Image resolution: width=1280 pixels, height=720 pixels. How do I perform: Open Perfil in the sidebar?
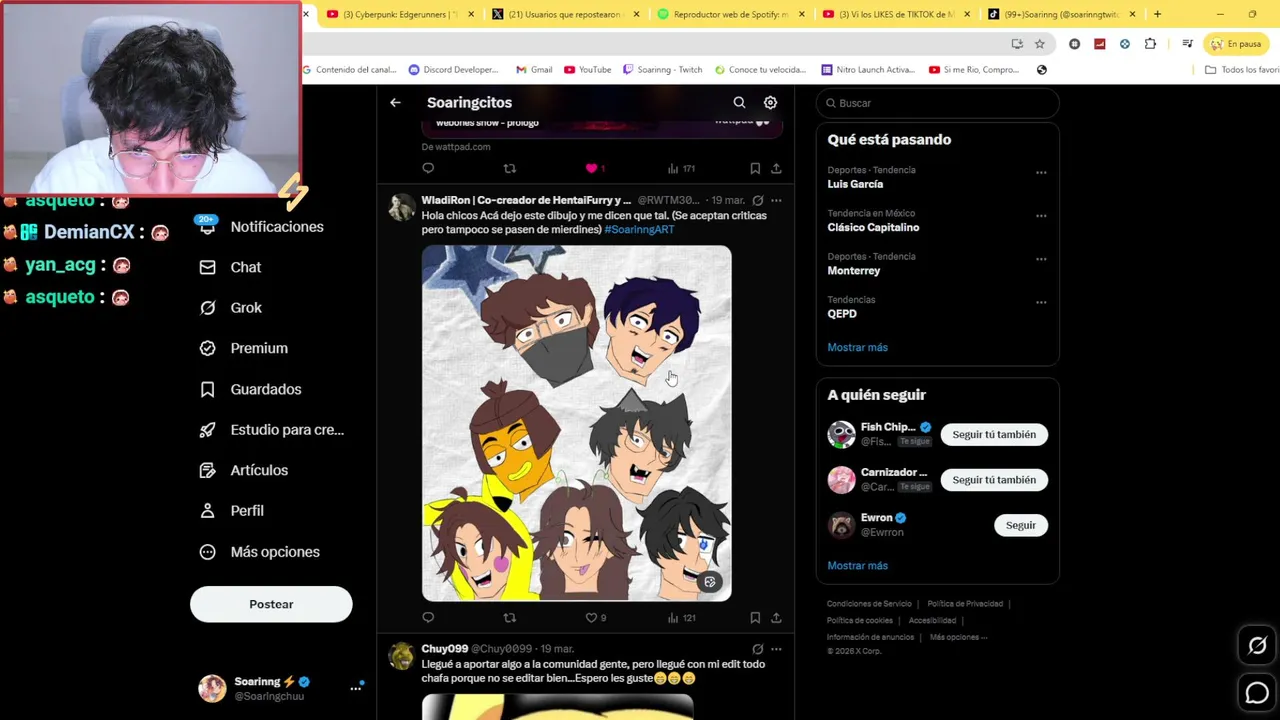coord(232,511)
